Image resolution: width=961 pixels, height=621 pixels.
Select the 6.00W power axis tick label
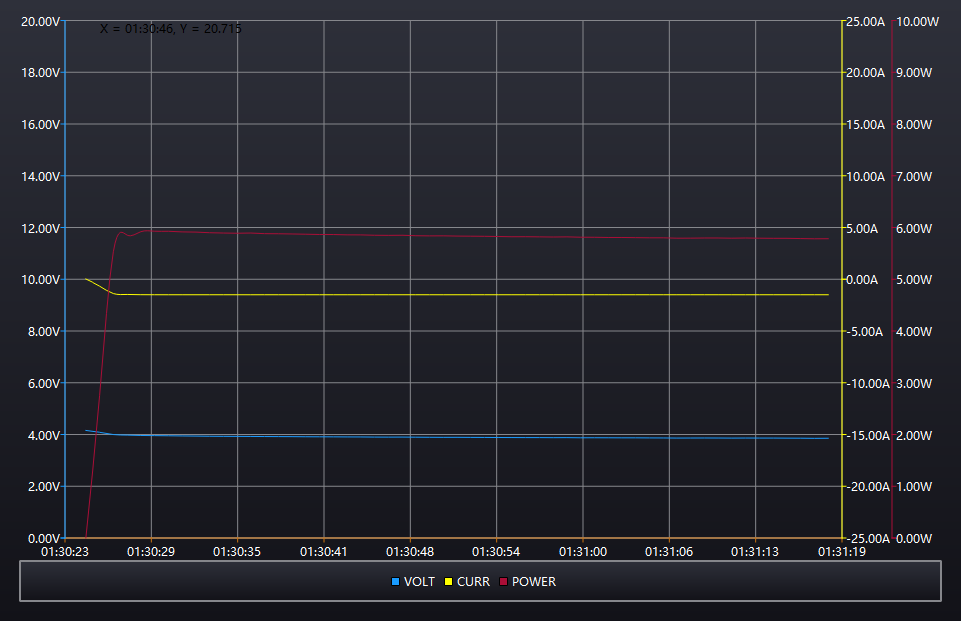coord(915,228)
